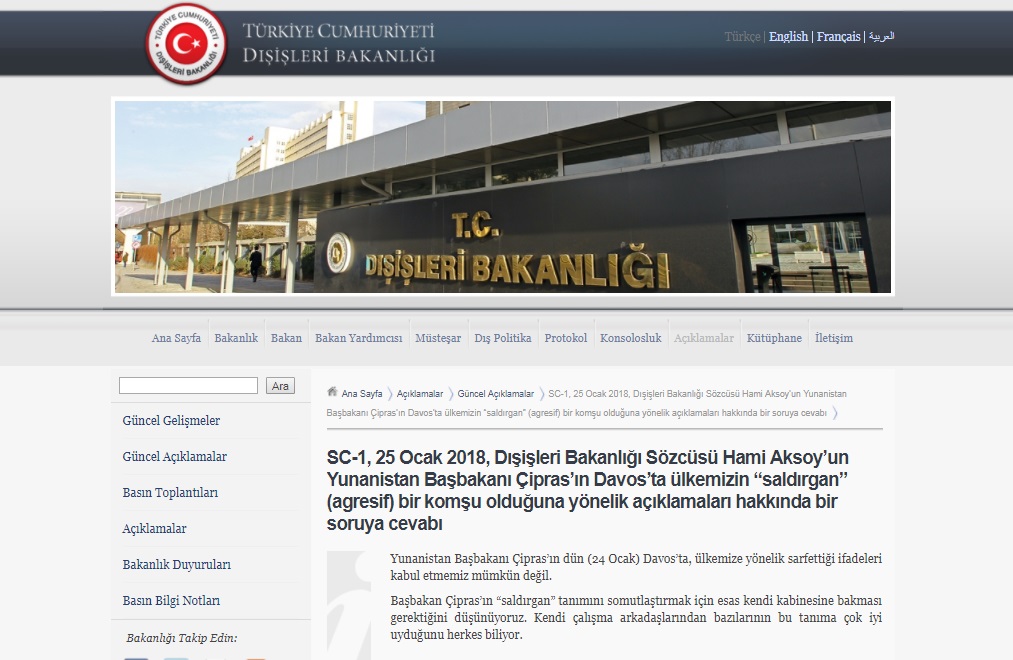Click the Turkish Foreign Ministry emblem logo

(185, 43)
